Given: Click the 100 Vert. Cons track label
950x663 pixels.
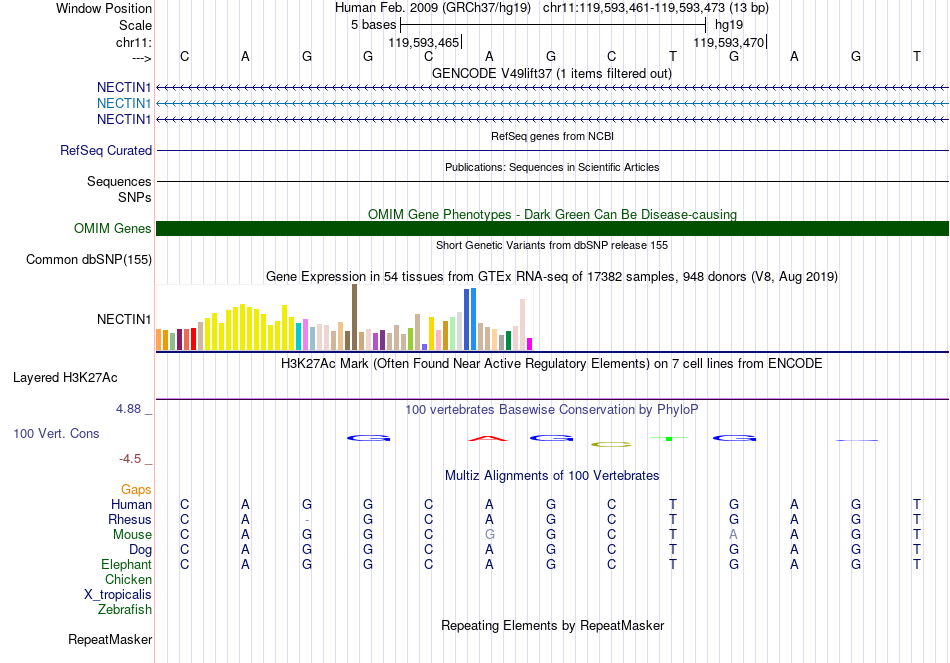Looking at the screenshot, I should click(x=56, y=434).
